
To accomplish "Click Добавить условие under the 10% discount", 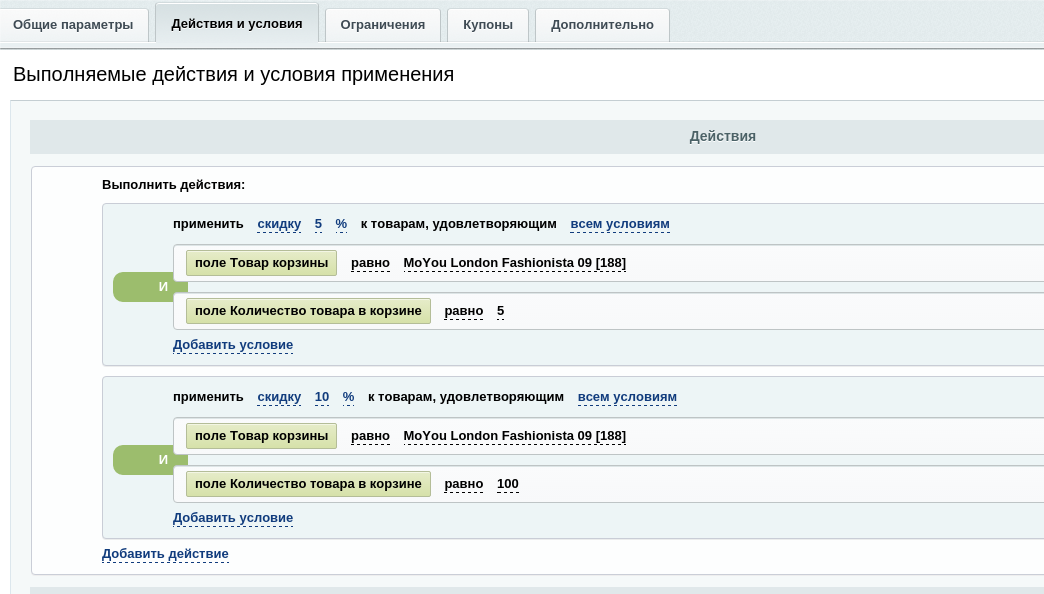I will 233,518.
